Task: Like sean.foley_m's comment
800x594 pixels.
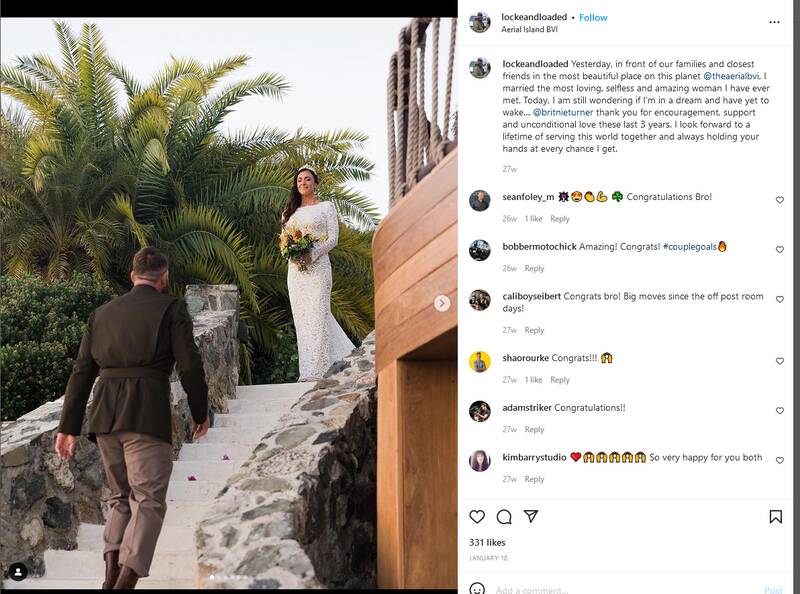Action: (x=780, y=200)
